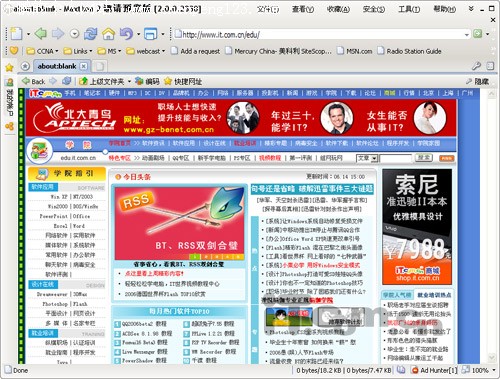
Task: Click the sync icon in sidebar toolbar
Action: point(67,81)
